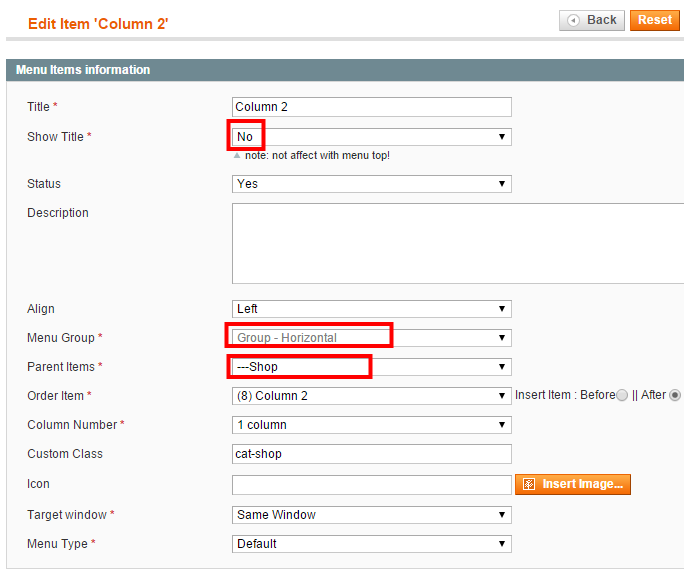Viewport: 684px width, 578px height.
Task: Click the Reset button
Action: click(x=655, y=20)
